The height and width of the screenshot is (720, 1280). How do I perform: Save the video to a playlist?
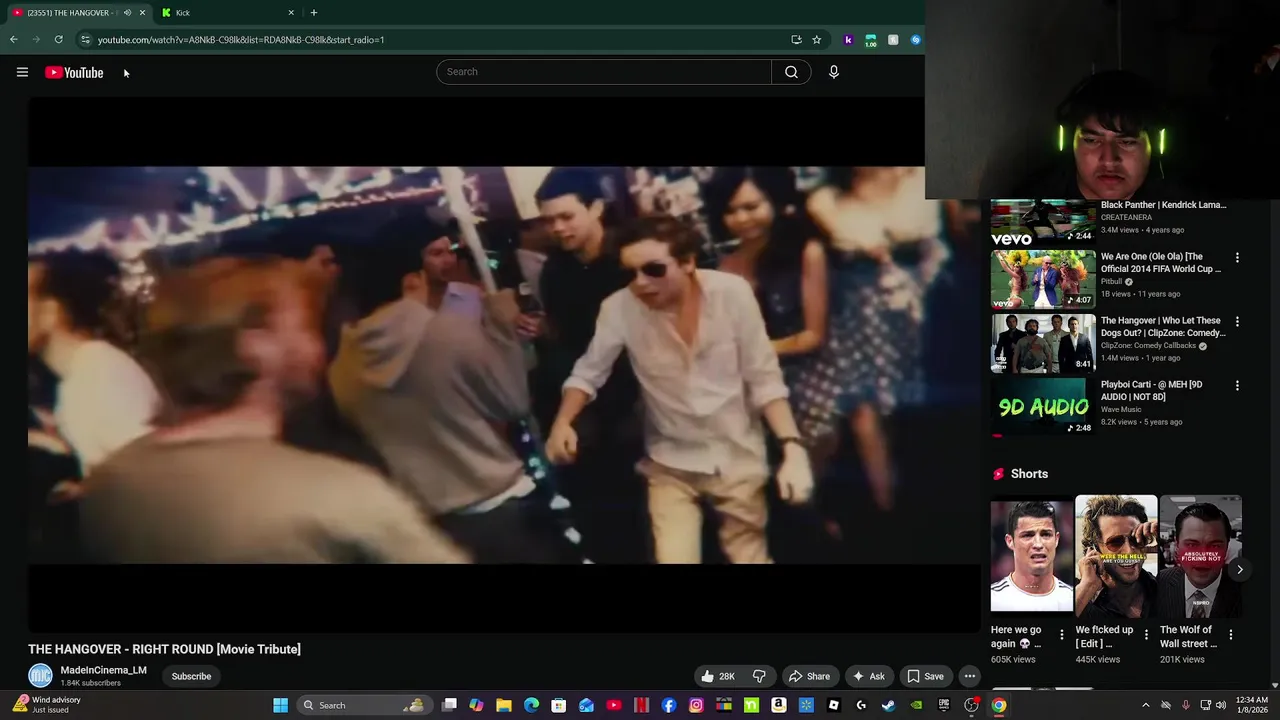[x=925, y=676]
